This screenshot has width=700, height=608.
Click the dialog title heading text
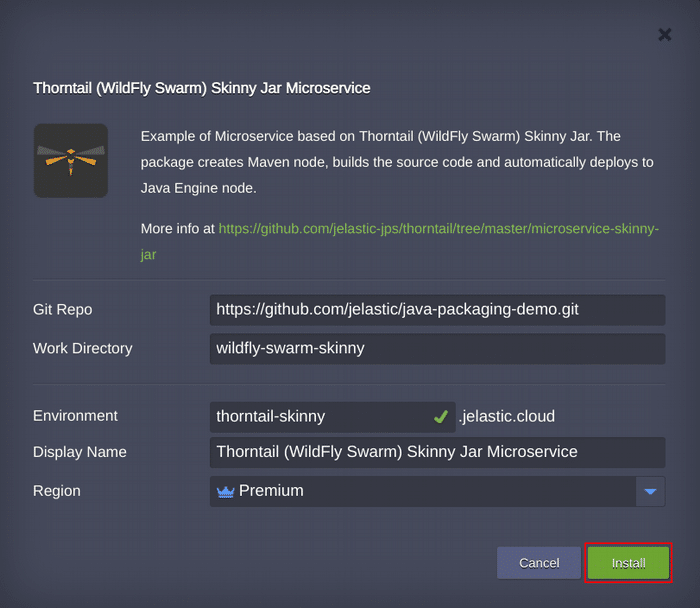point(202,88)
